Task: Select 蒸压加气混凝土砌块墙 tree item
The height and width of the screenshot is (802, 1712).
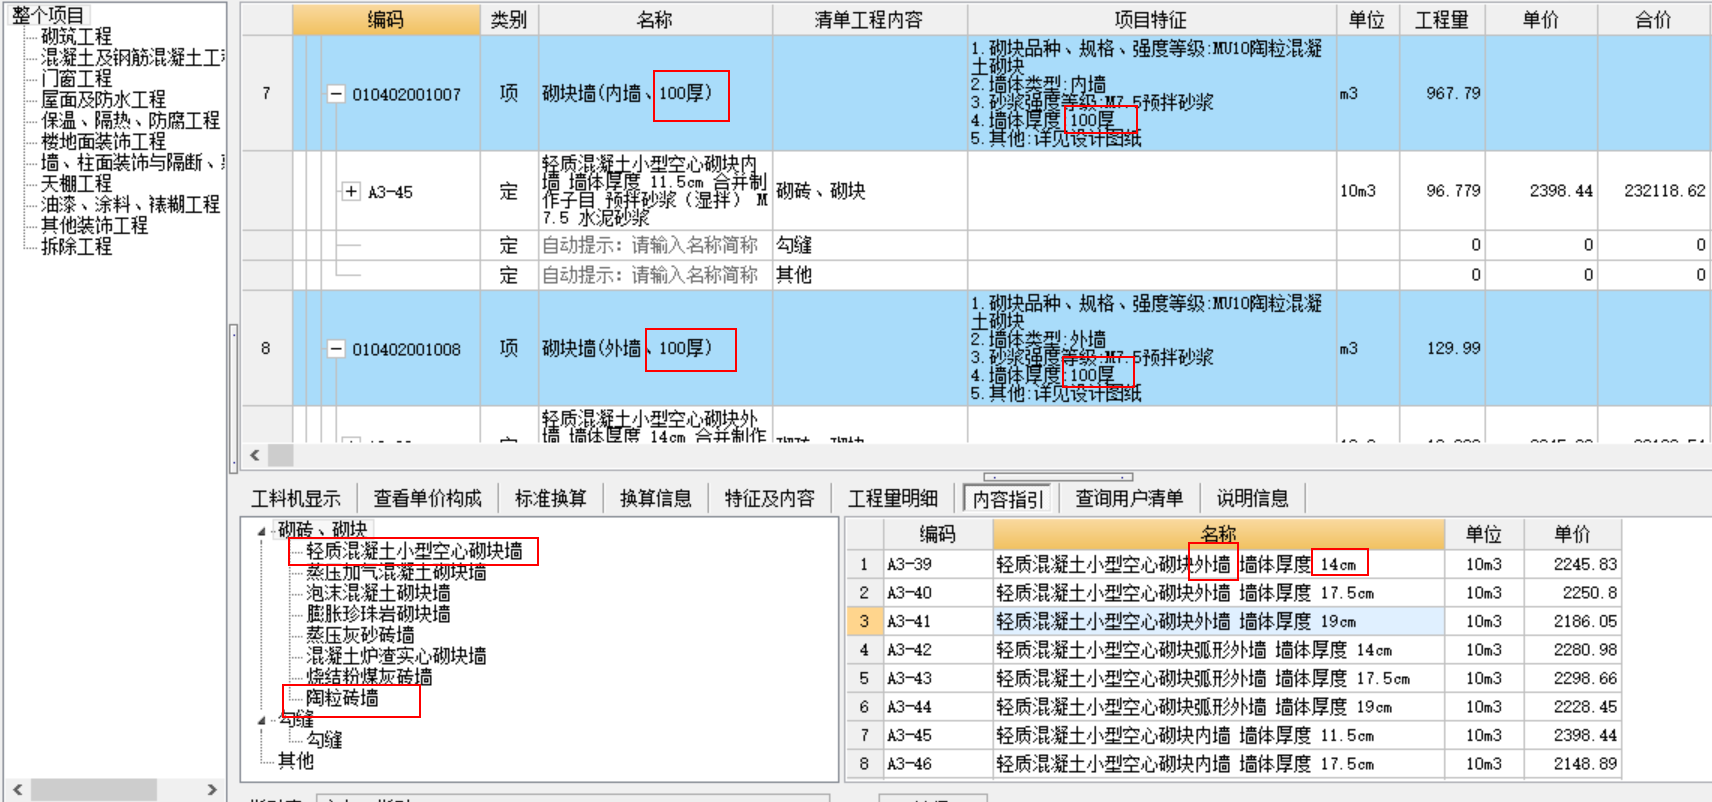Action: [x=396, y=572]
